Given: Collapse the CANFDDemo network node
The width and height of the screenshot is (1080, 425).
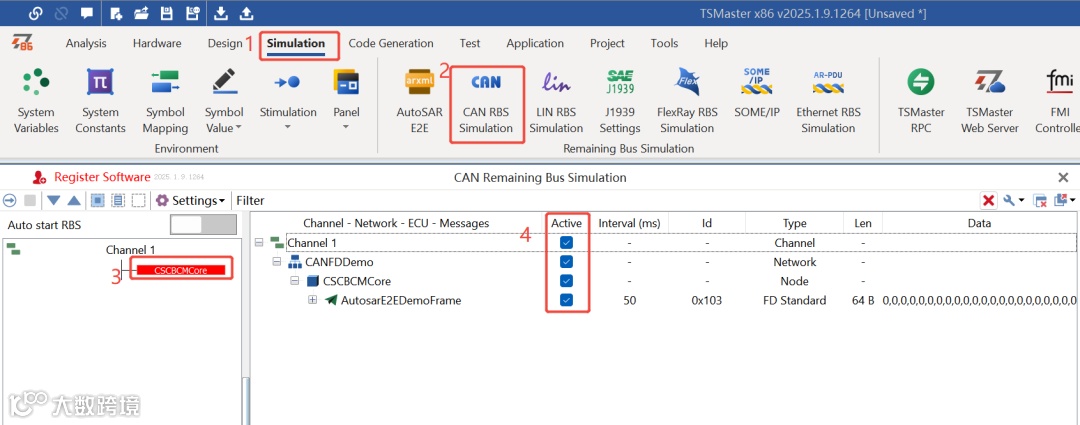Looking at the screenshot, I should [x=277, y=262].
